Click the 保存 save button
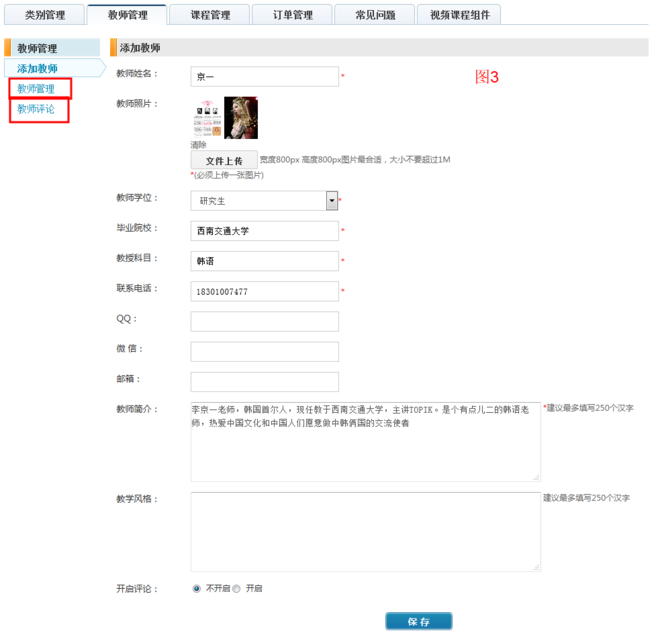This screenshot has height=633, width=660. click(418, 622)
